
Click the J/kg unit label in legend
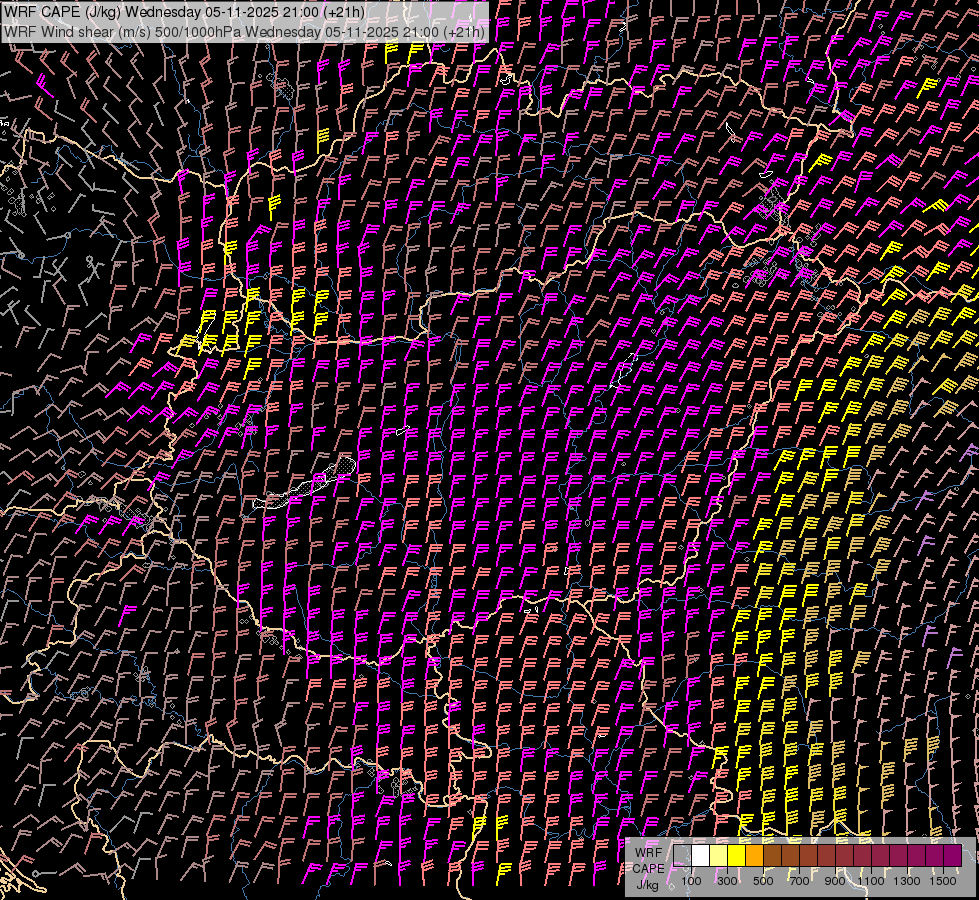click(x=647, y=884)
